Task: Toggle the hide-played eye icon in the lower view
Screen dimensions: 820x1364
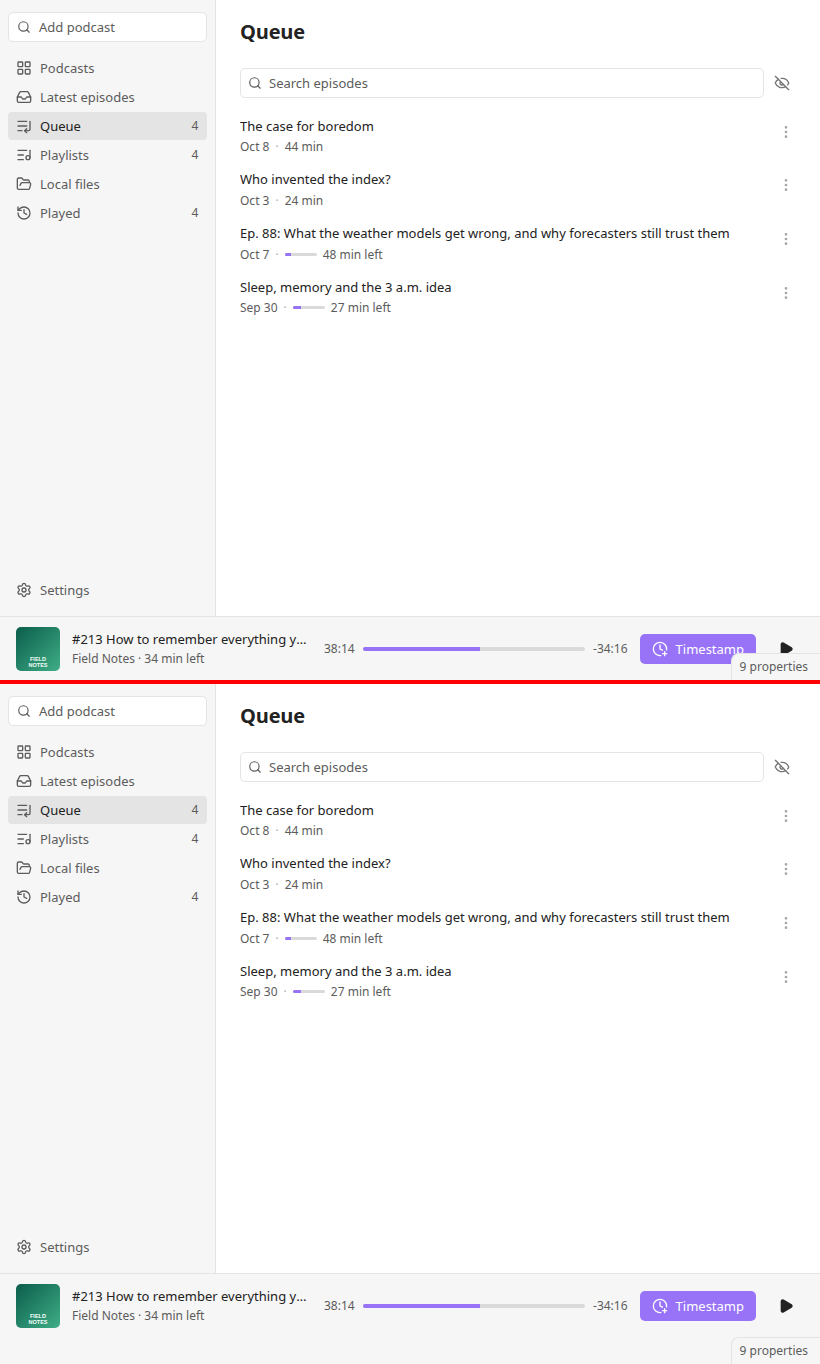Action: click(x=782, y=767)
